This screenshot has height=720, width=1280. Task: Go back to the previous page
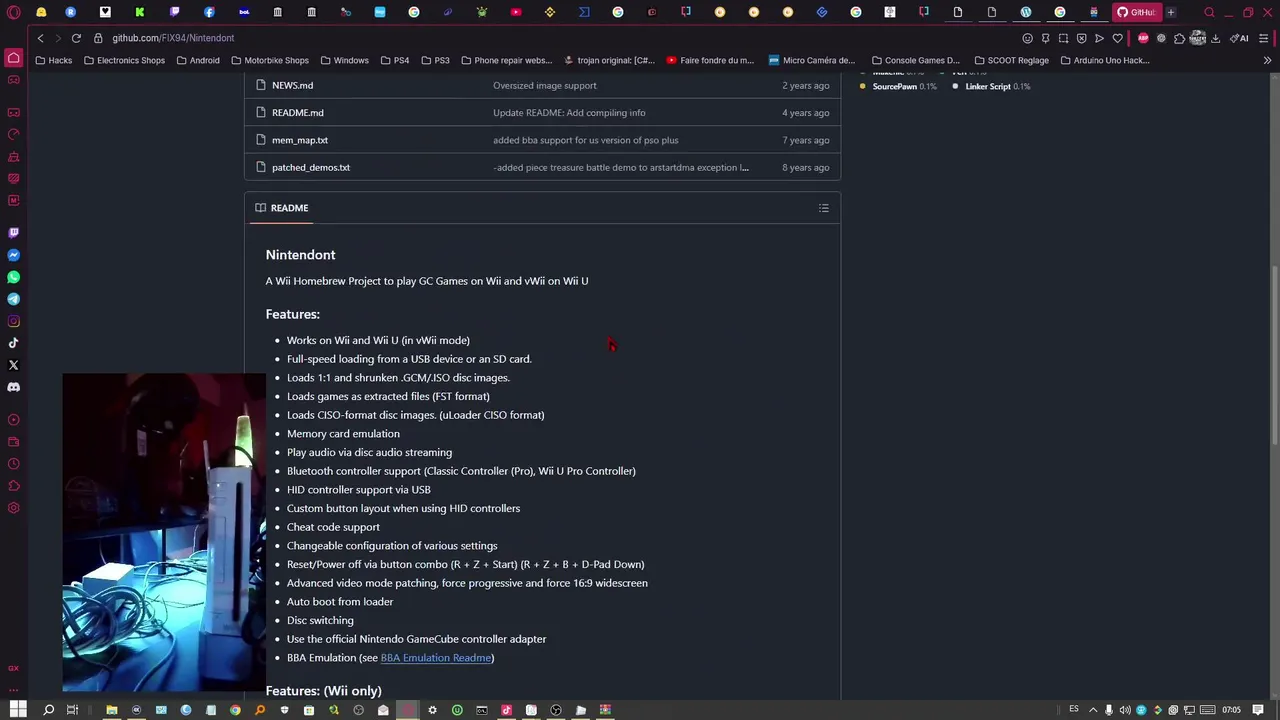point(40,38)
